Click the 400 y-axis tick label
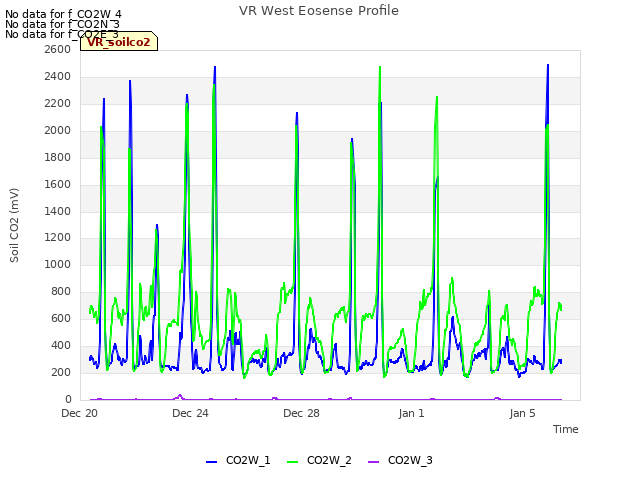The width and height of the screenshot is (640, 480). coord(61,345)
